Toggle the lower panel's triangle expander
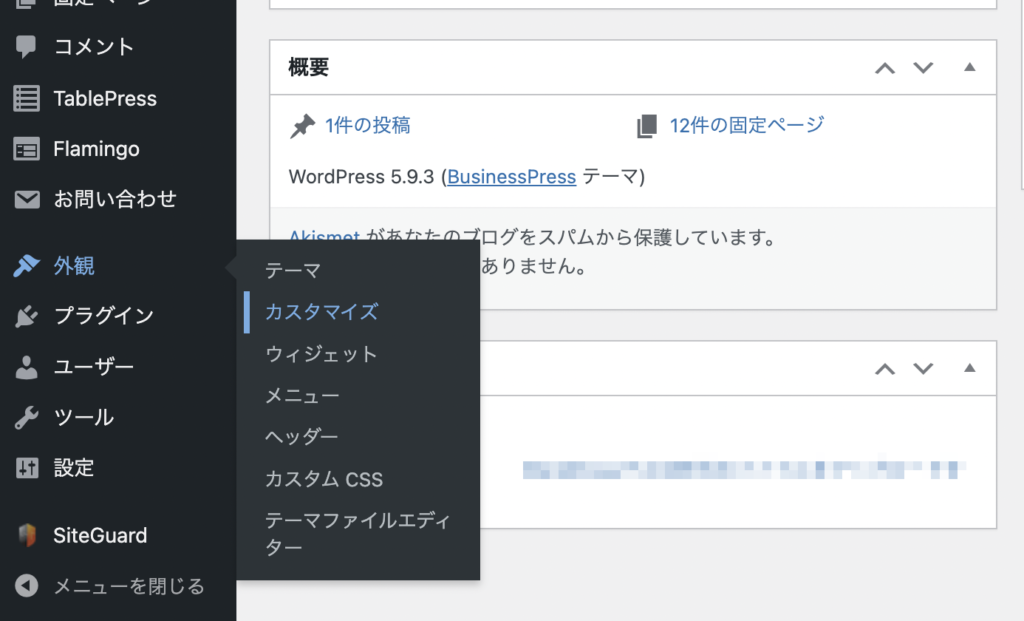Image resolution: width=1024 pixels, height=621 pixels. pos(968,368)
